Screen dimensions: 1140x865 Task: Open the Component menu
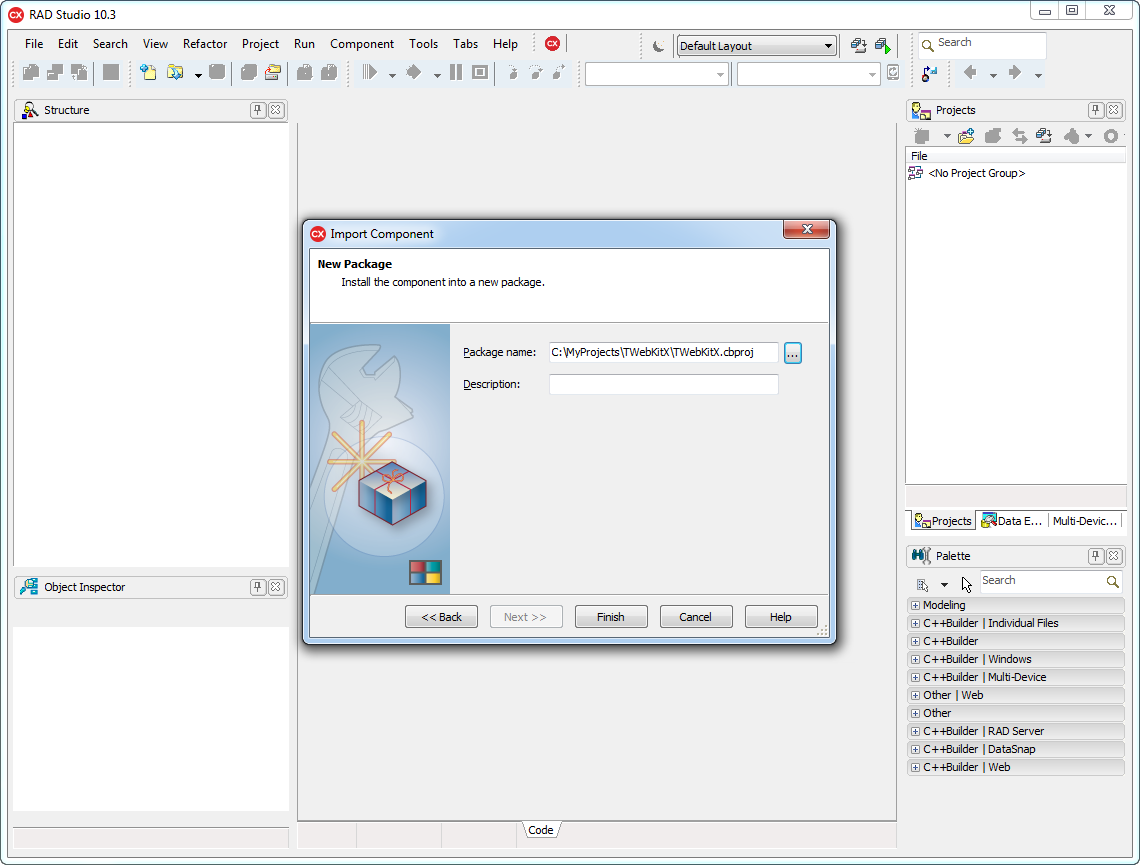(x=362, y=44)
